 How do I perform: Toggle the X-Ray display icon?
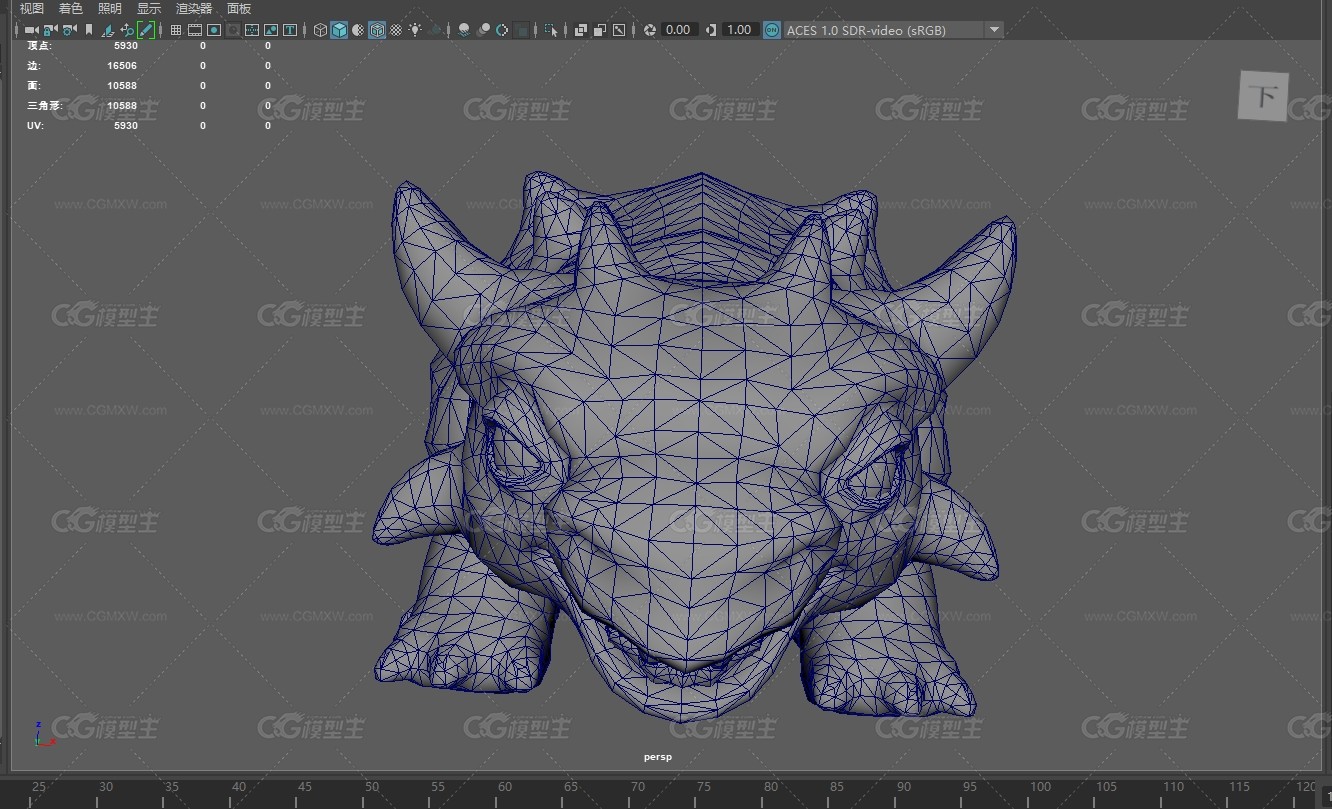pos(581,30)
